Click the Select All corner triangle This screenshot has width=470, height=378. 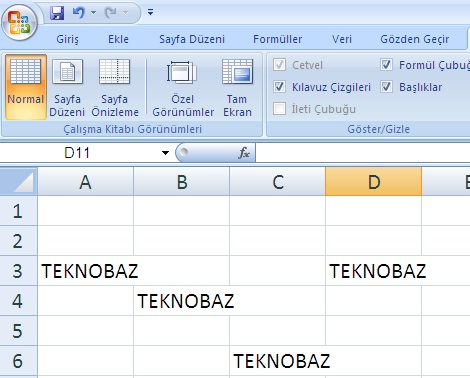(19, 181)
